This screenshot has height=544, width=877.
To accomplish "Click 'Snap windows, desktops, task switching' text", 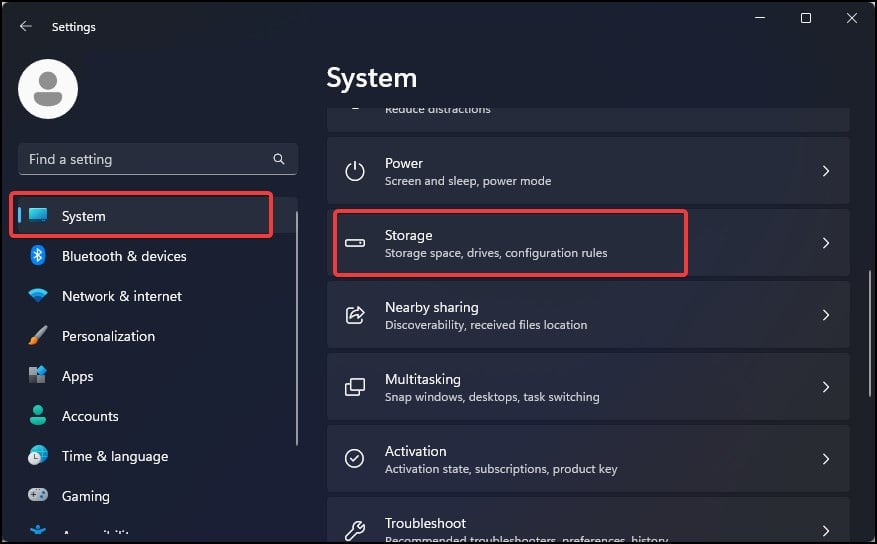I will [x=492, y=397].
